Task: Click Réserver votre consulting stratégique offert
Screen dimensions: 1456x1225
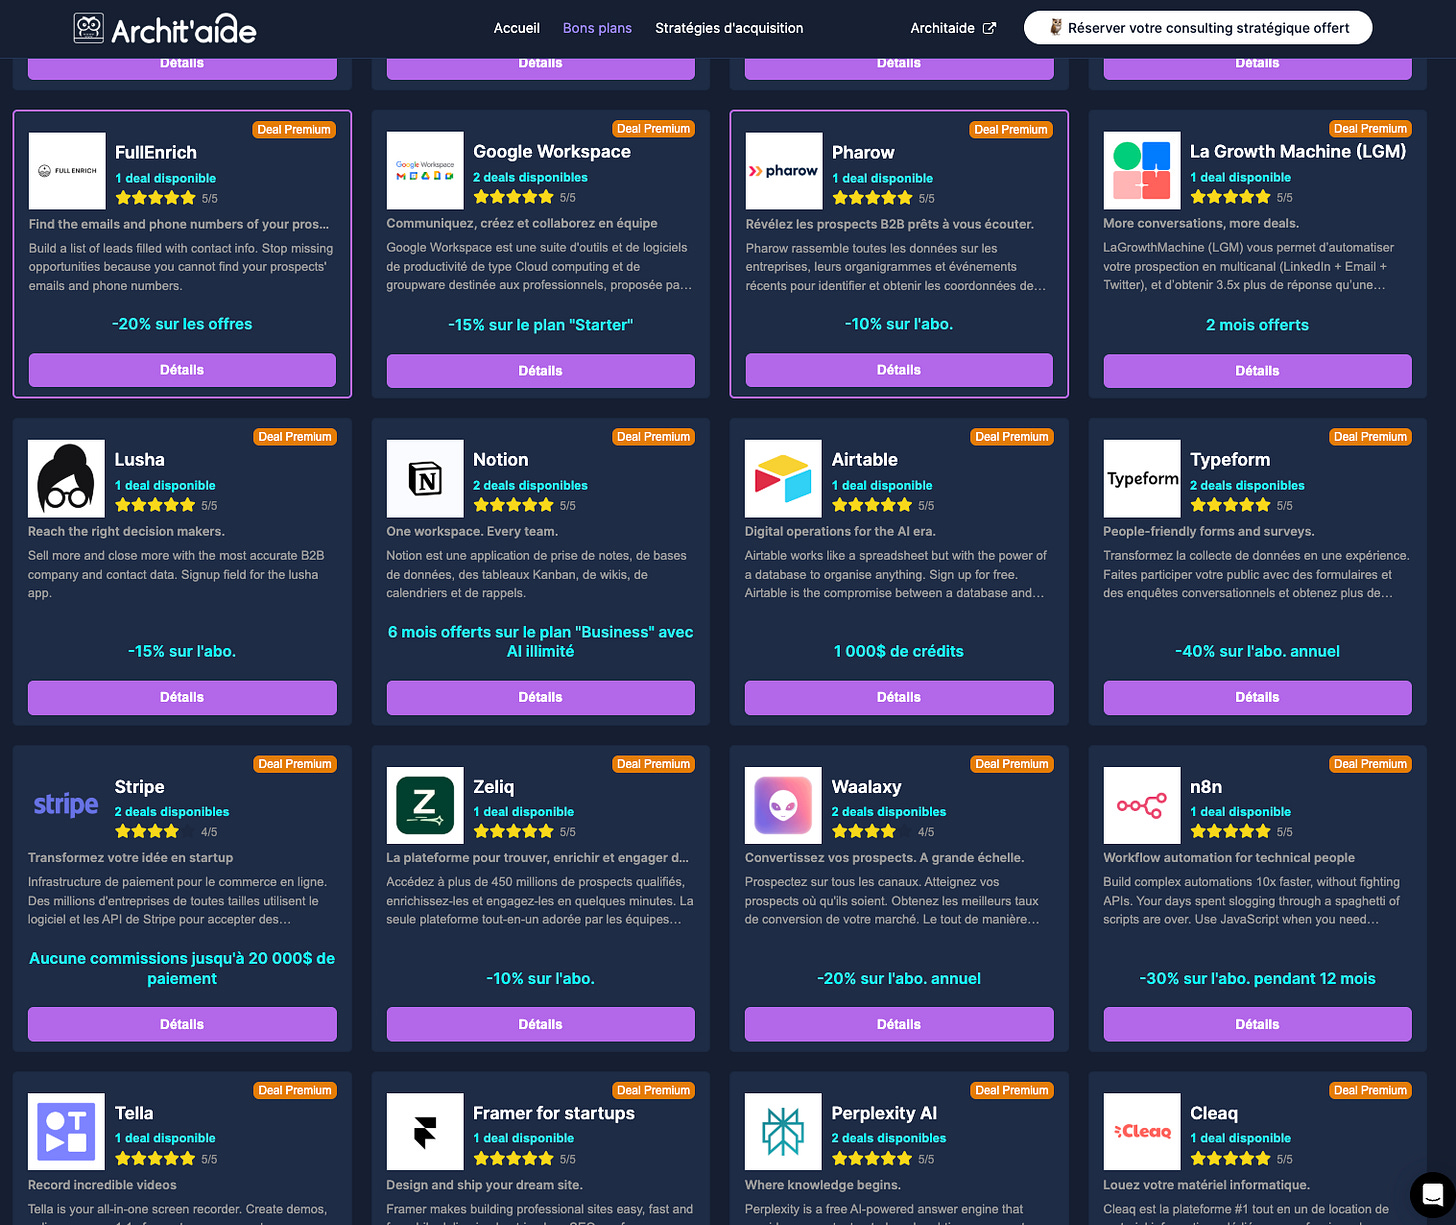Action: click(1198, 28)
